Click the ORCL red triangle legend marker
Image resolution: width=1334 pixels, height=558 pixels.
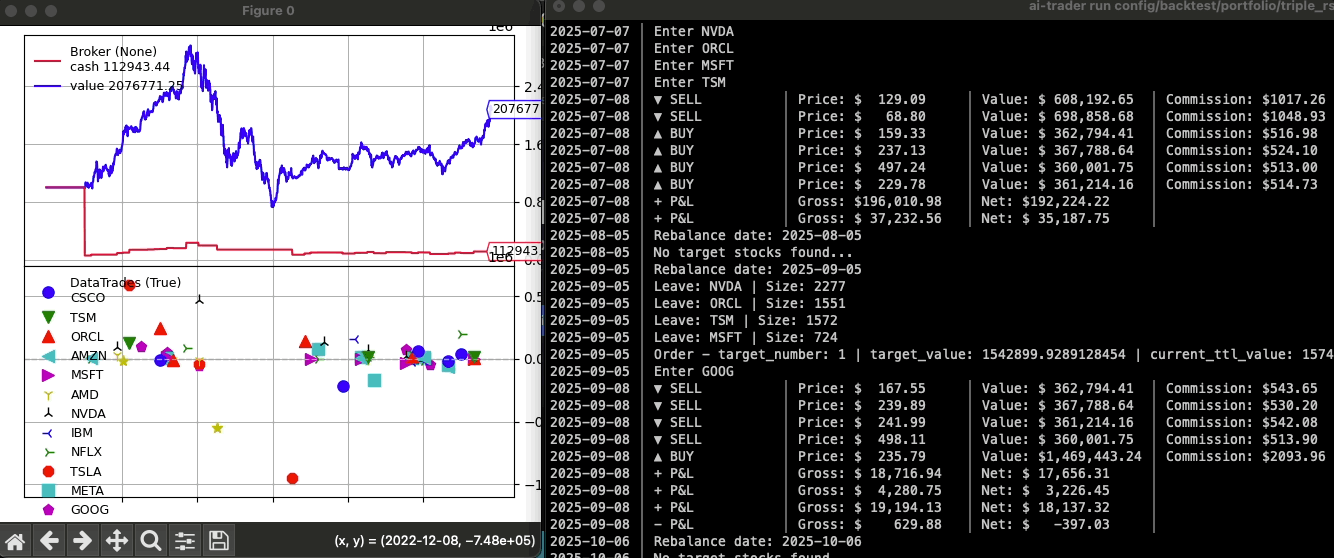[48, 335]
